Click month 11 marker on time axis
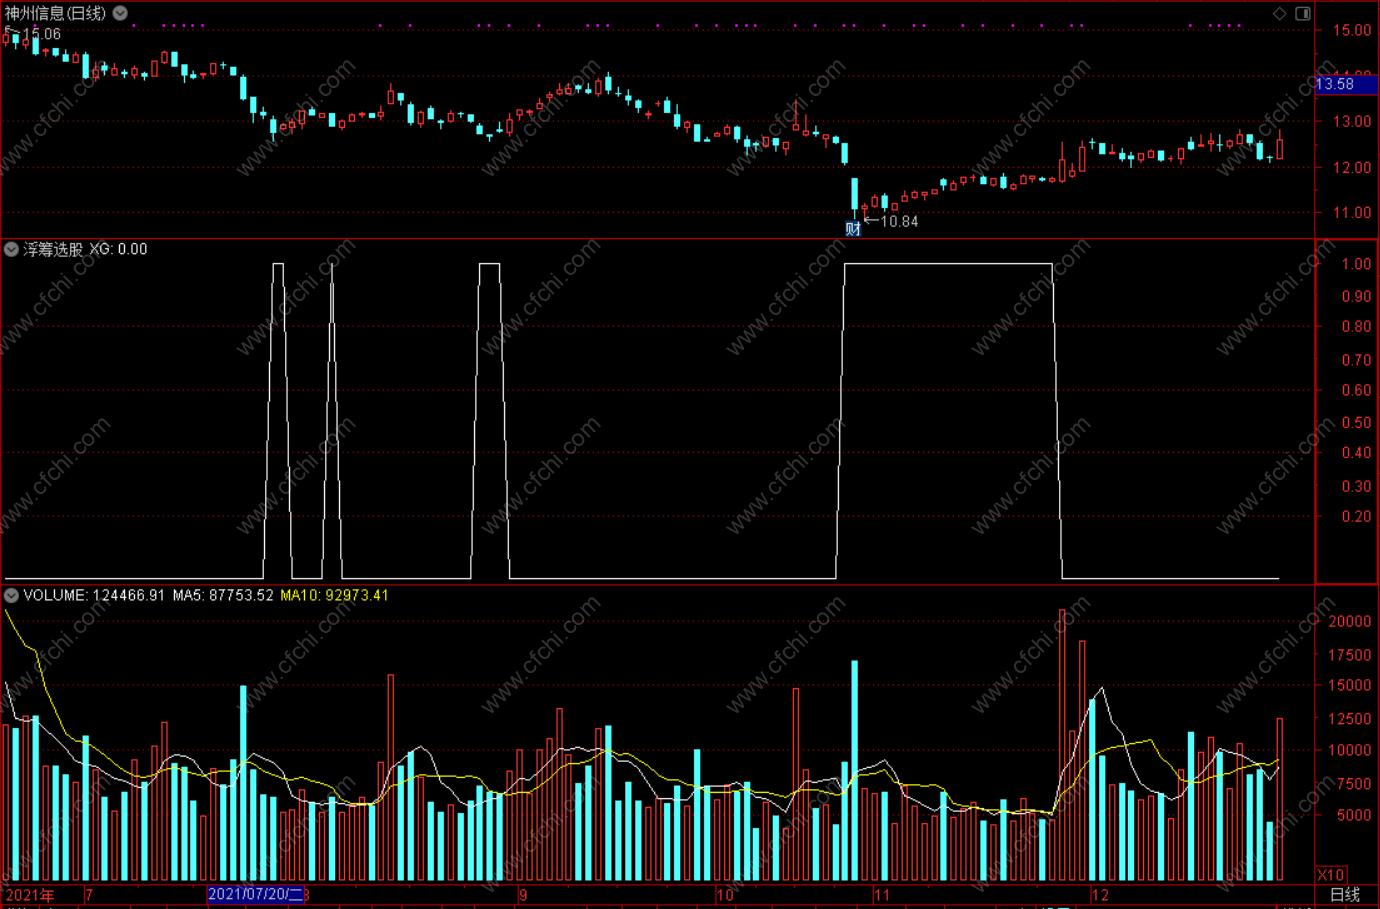Screen dimensions: 1380x909 coord(881,895)
